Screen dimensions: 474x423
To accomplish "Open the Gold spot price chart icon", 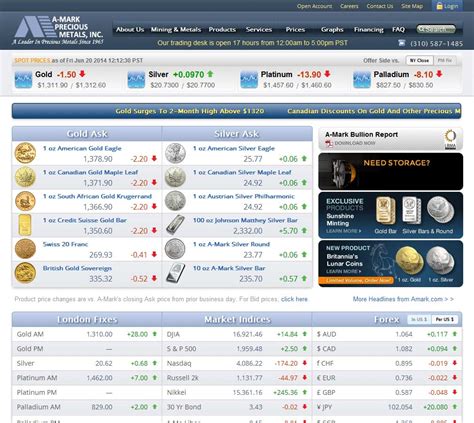I will [23, 80].
